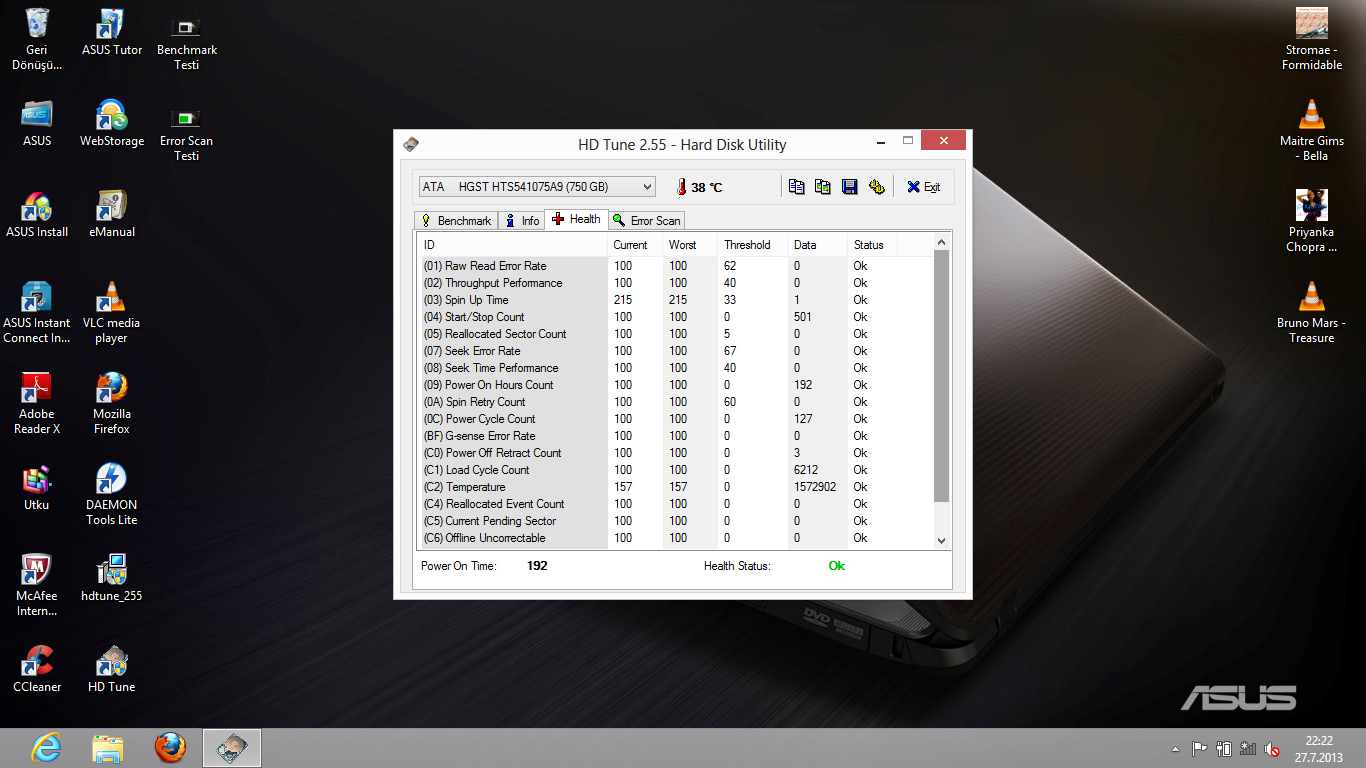Click the muted volume tray icon

pos(1272,749)
